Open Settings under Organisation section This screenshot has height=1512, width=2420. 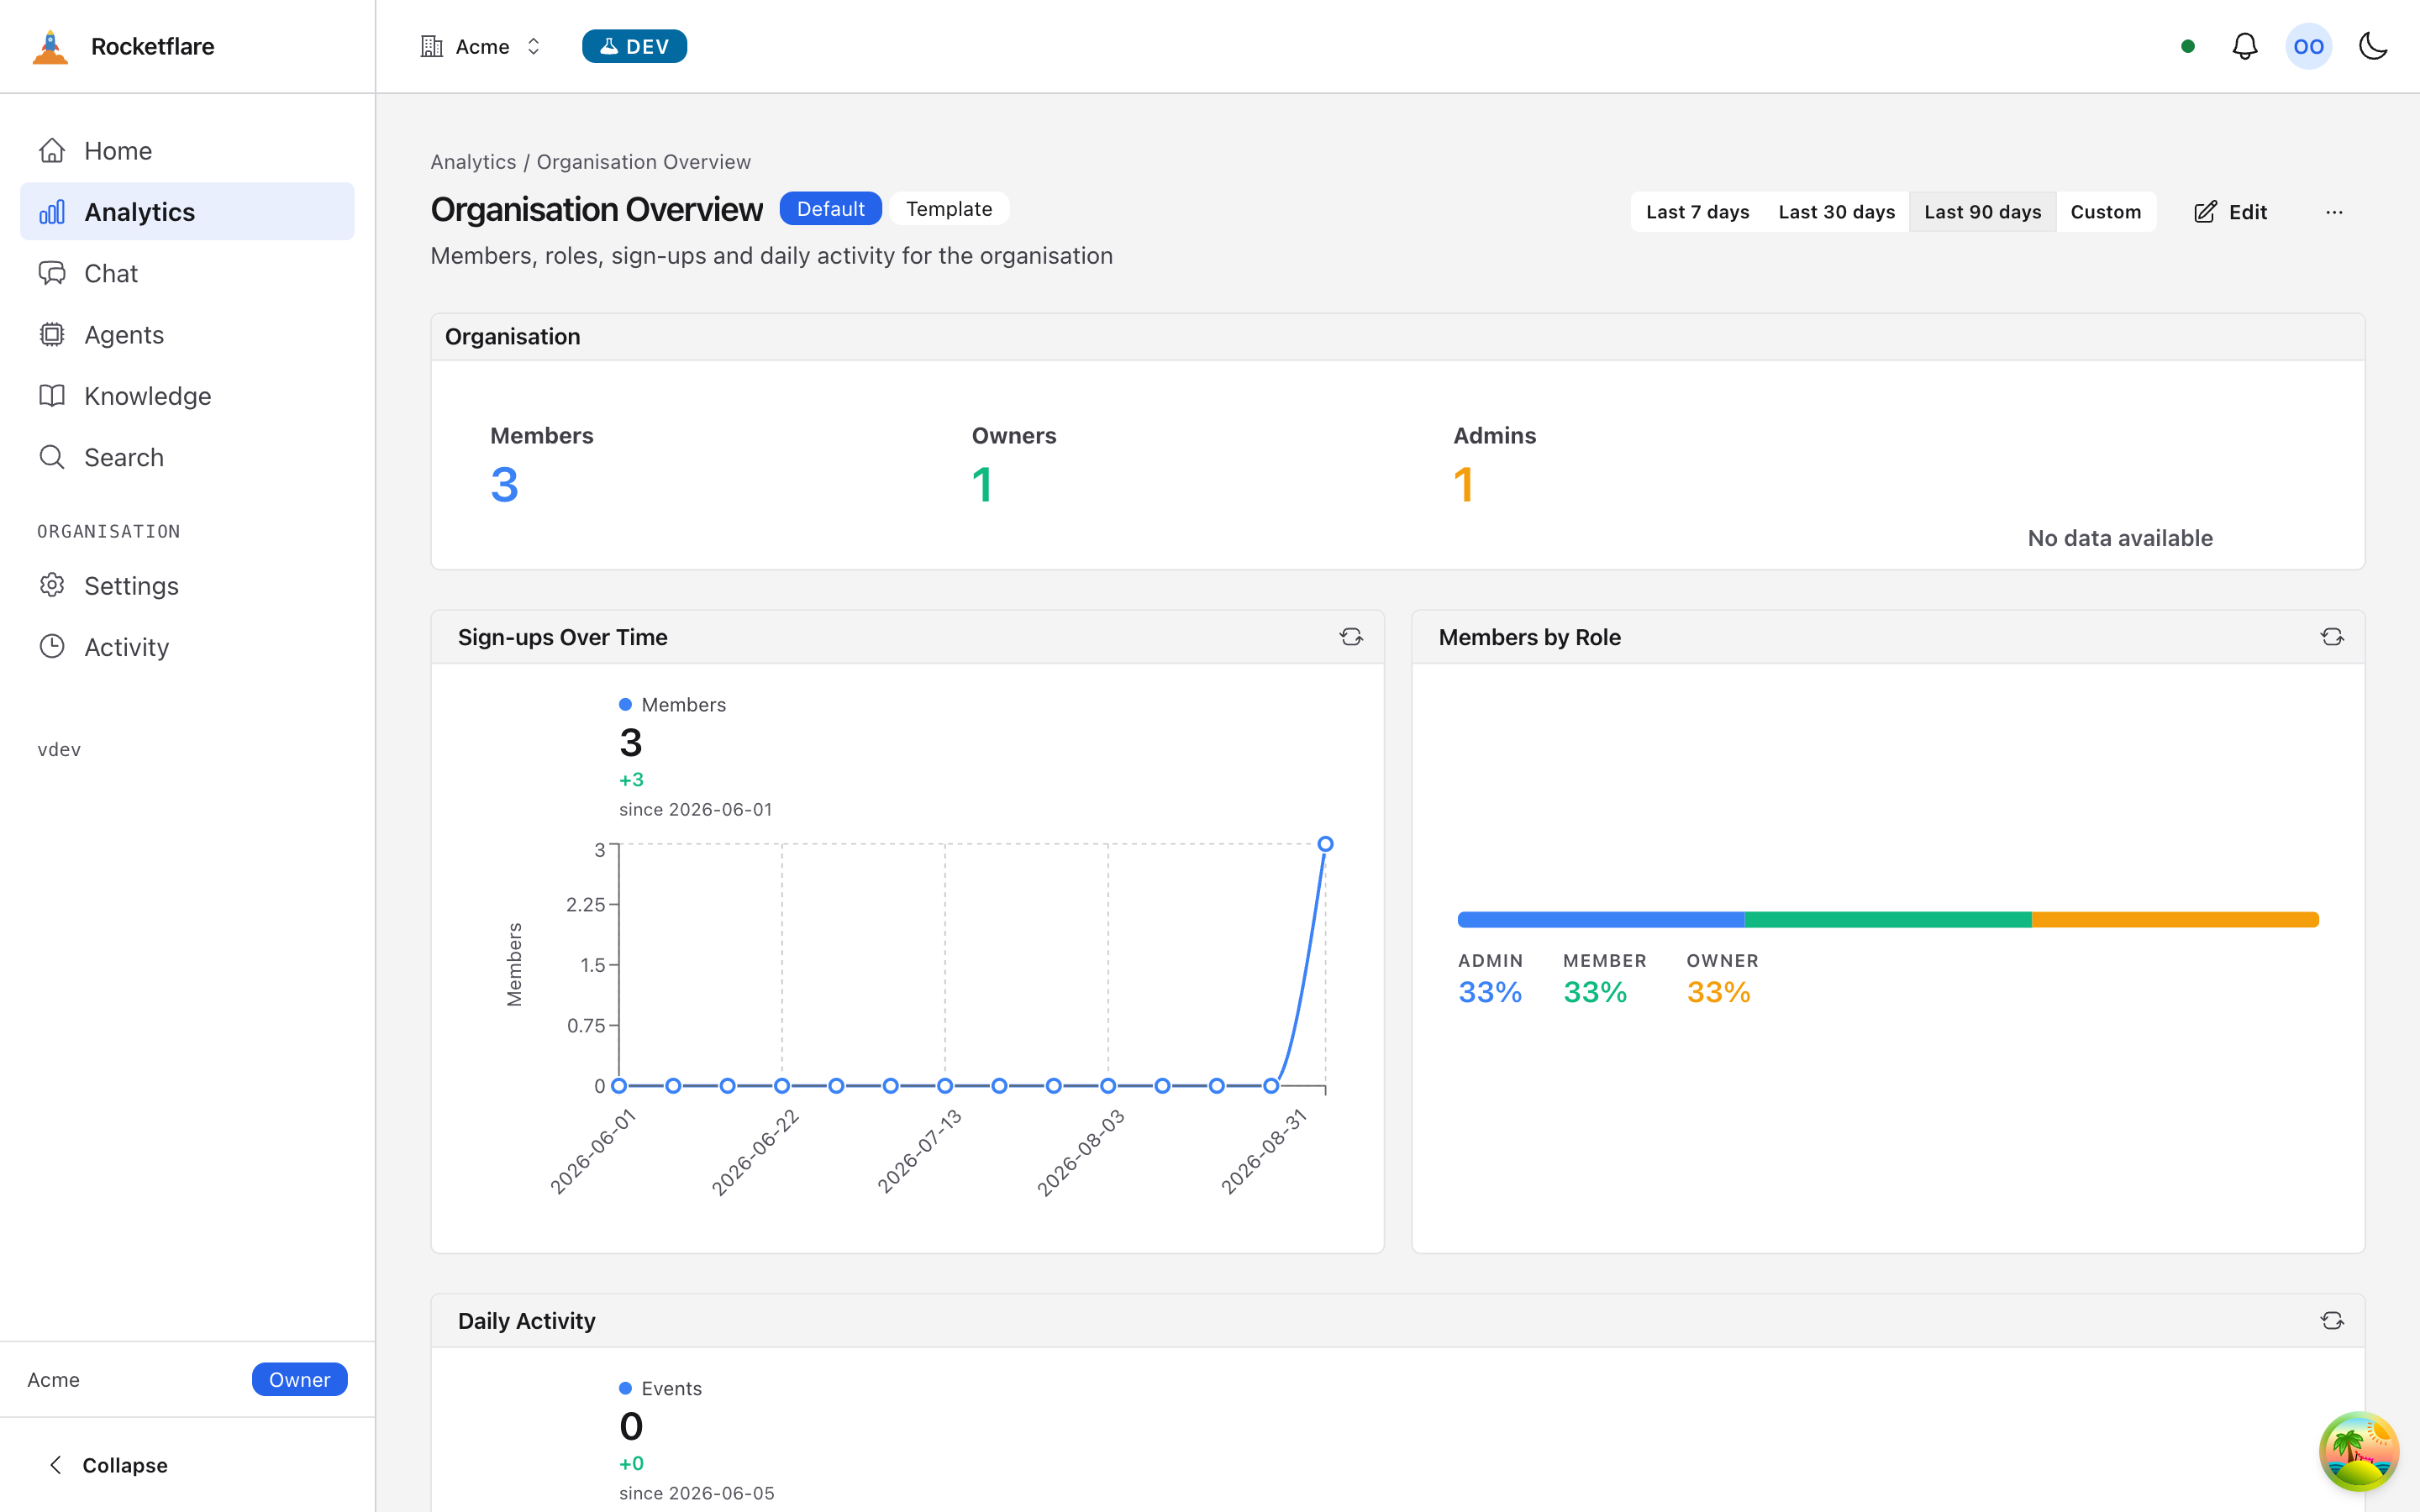[187, 585]
